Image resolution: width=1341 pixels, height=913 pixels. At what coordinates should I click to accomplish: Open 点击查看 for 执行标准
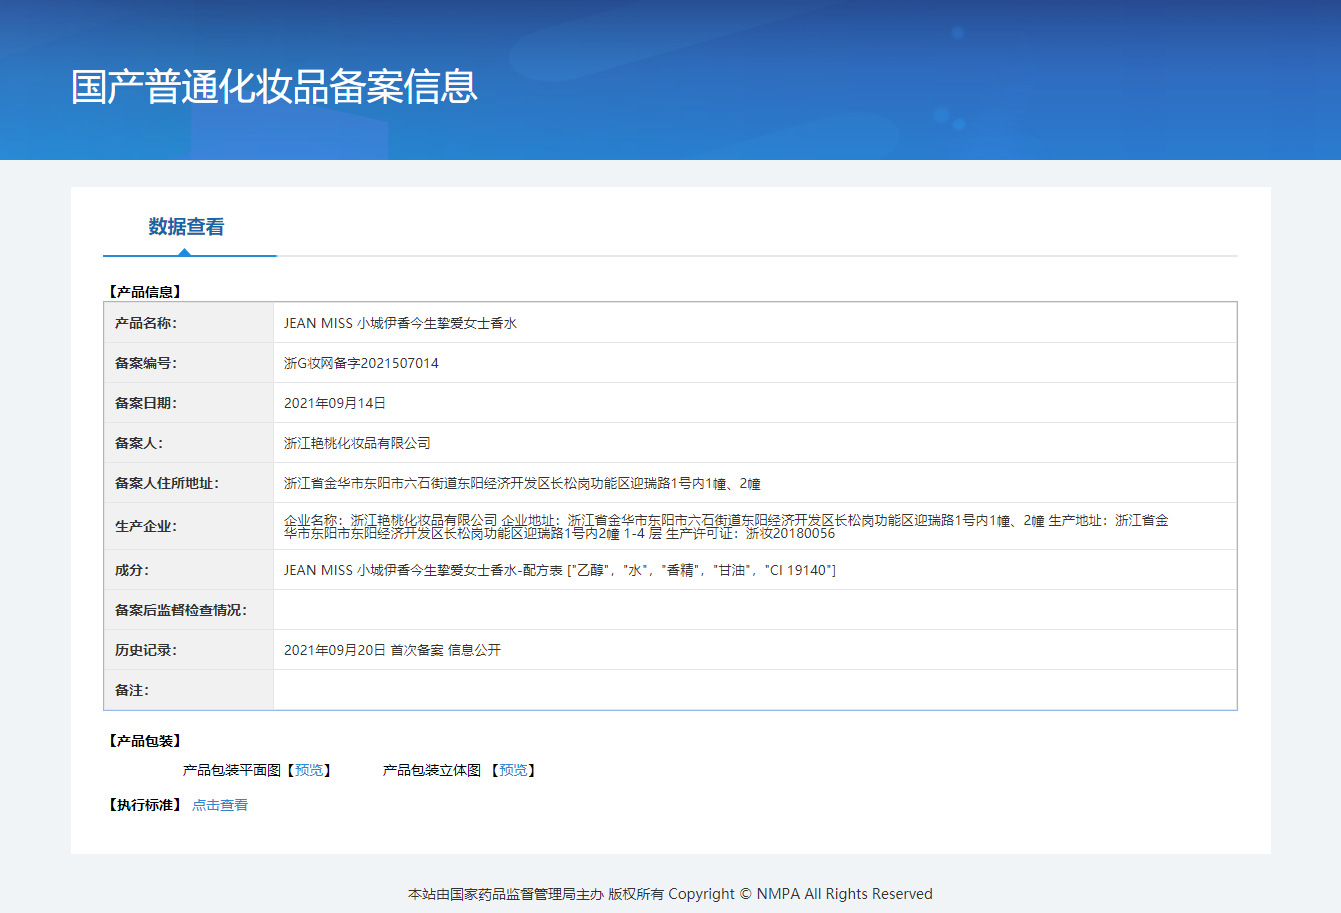220,805
